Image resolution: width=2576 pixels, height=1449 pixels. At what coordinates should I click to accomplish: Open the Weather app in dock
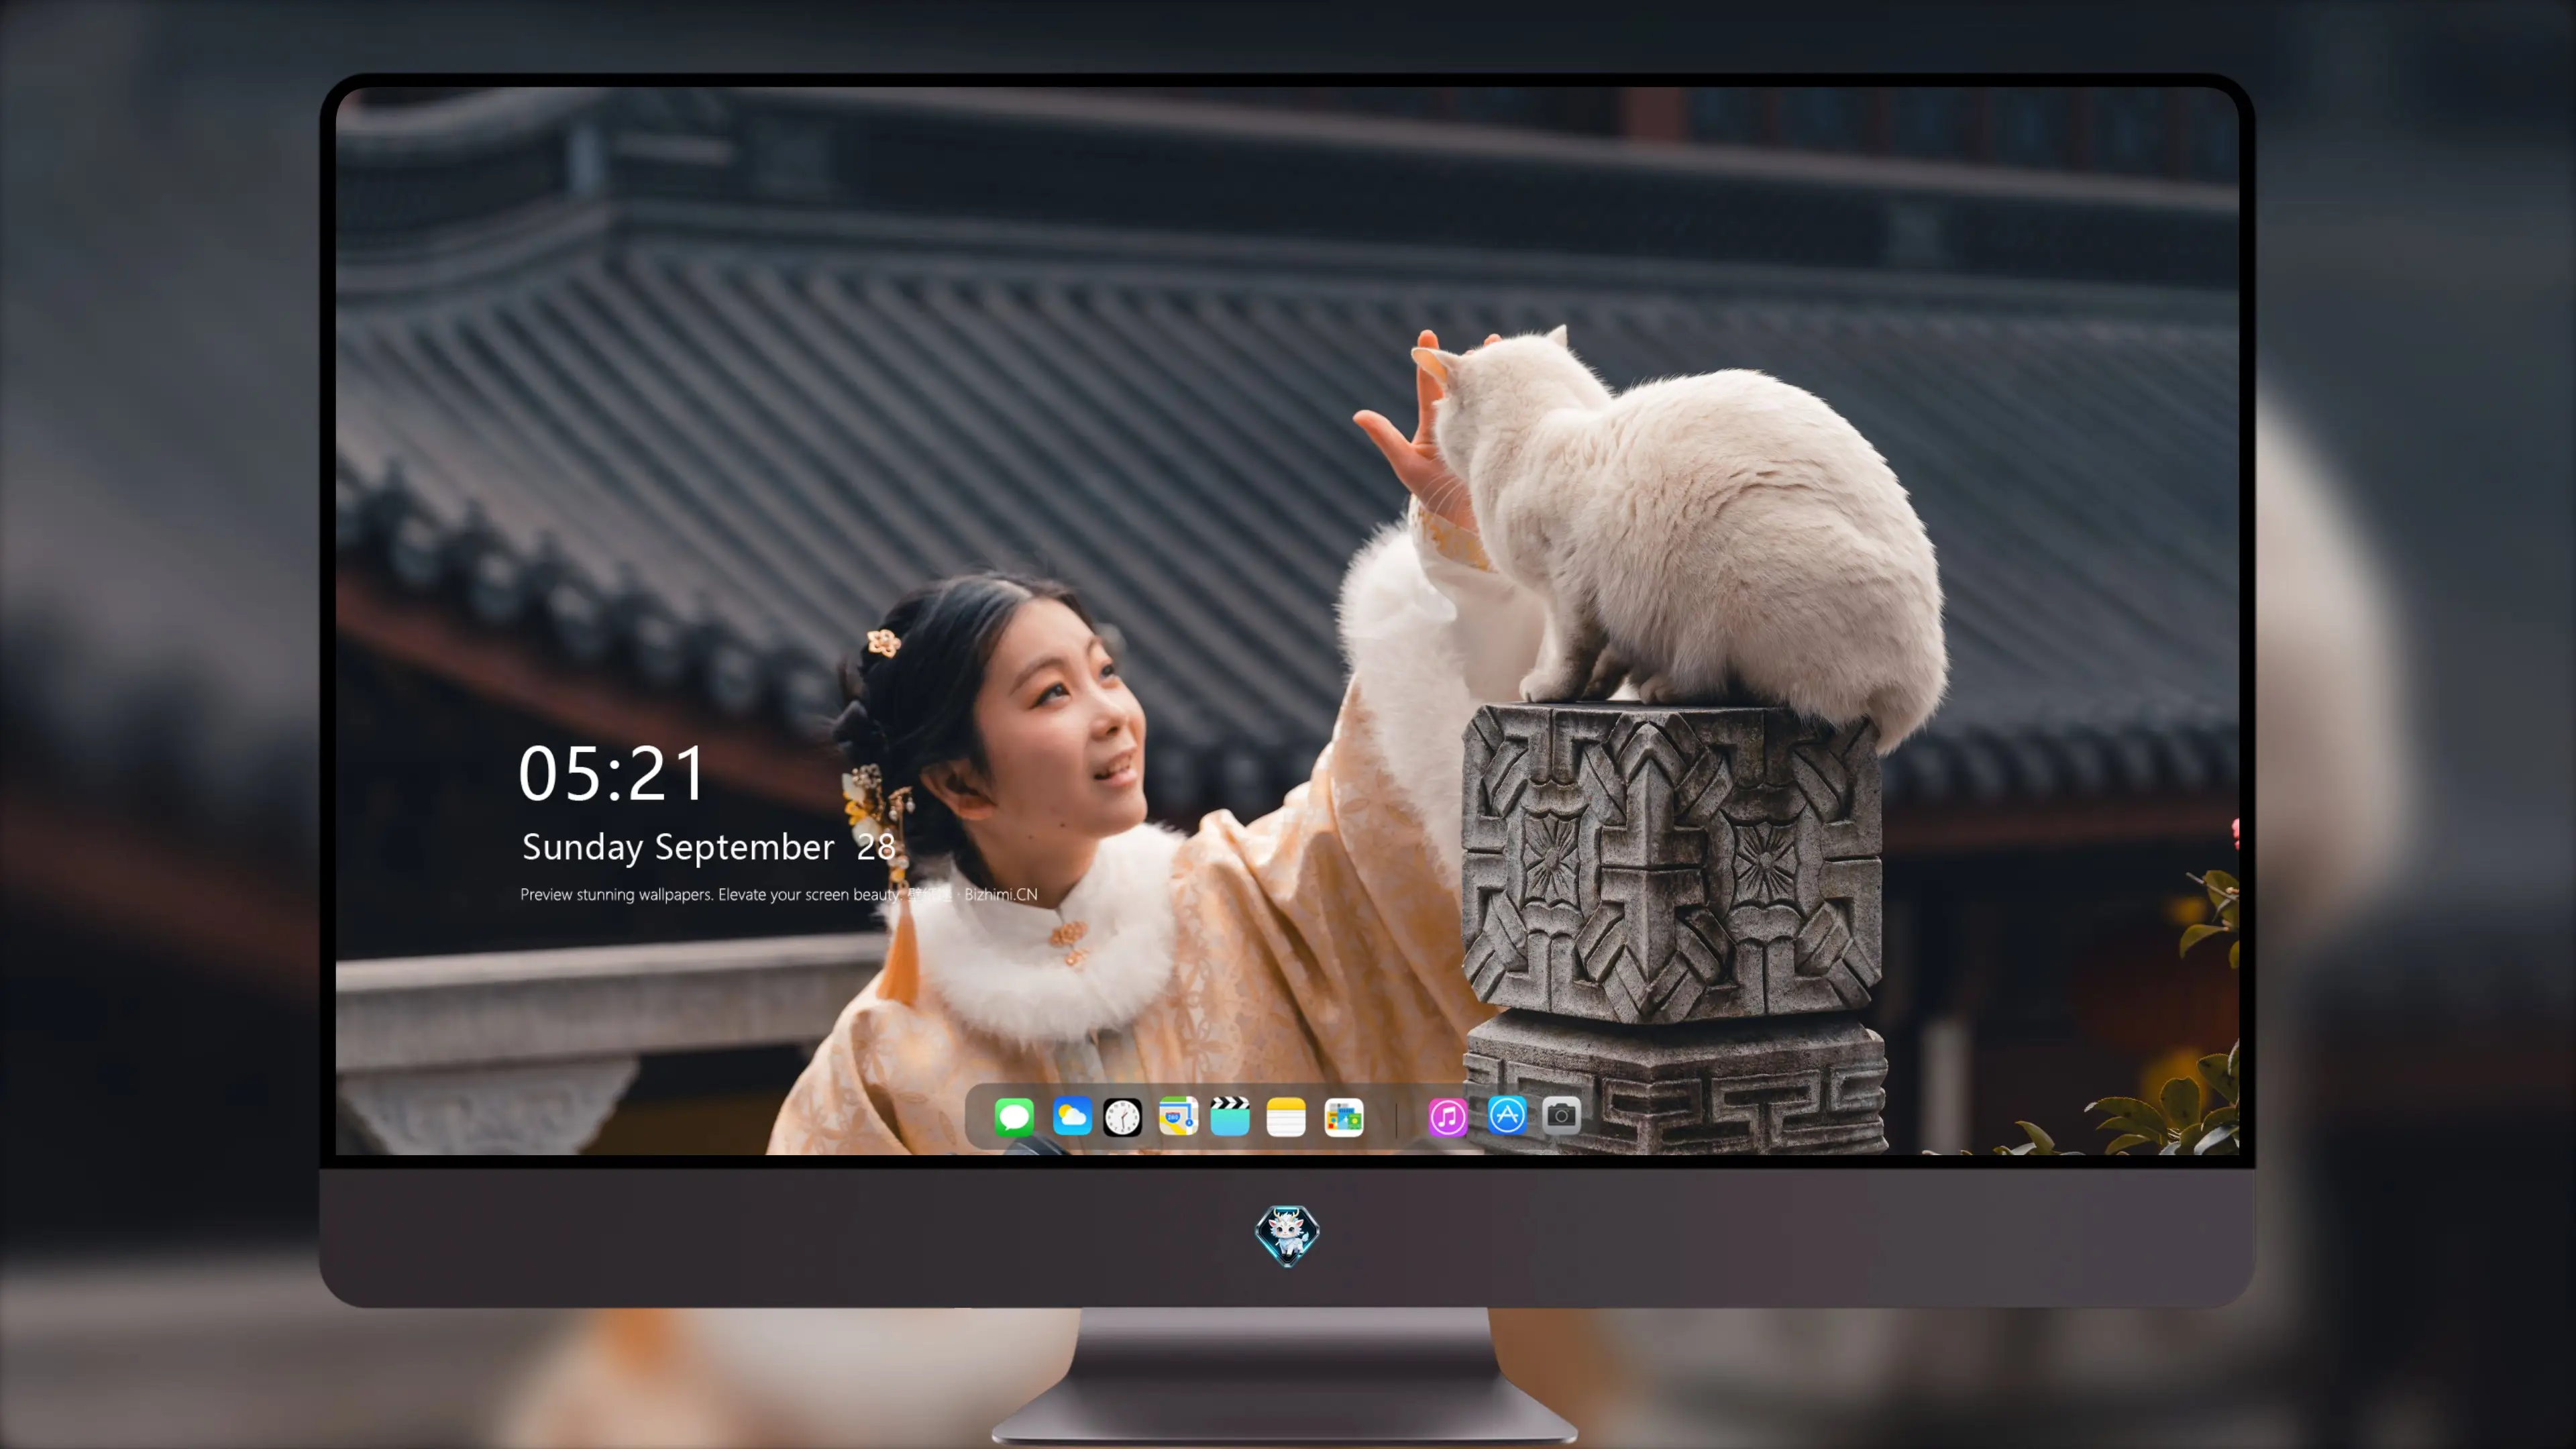tap(1072, 1117)
